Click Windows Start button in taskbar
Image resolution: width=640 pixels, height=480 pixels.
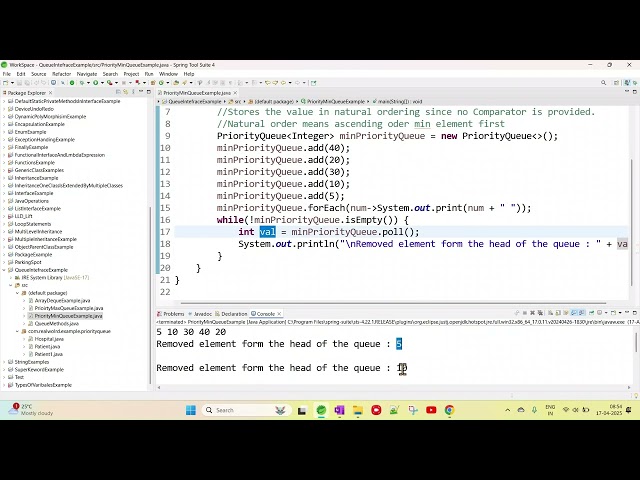[x=191, y=410]
